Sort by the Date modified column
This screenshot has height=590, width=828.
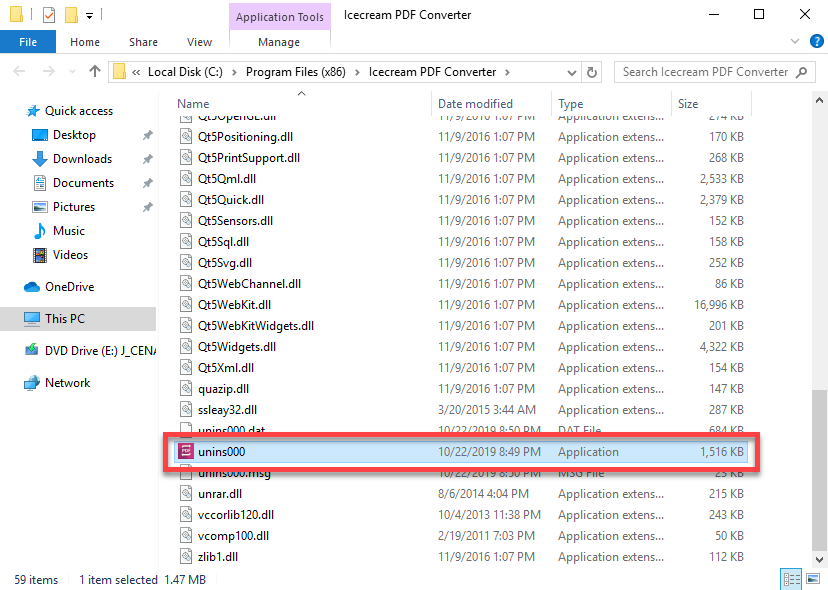coord(475,104)
